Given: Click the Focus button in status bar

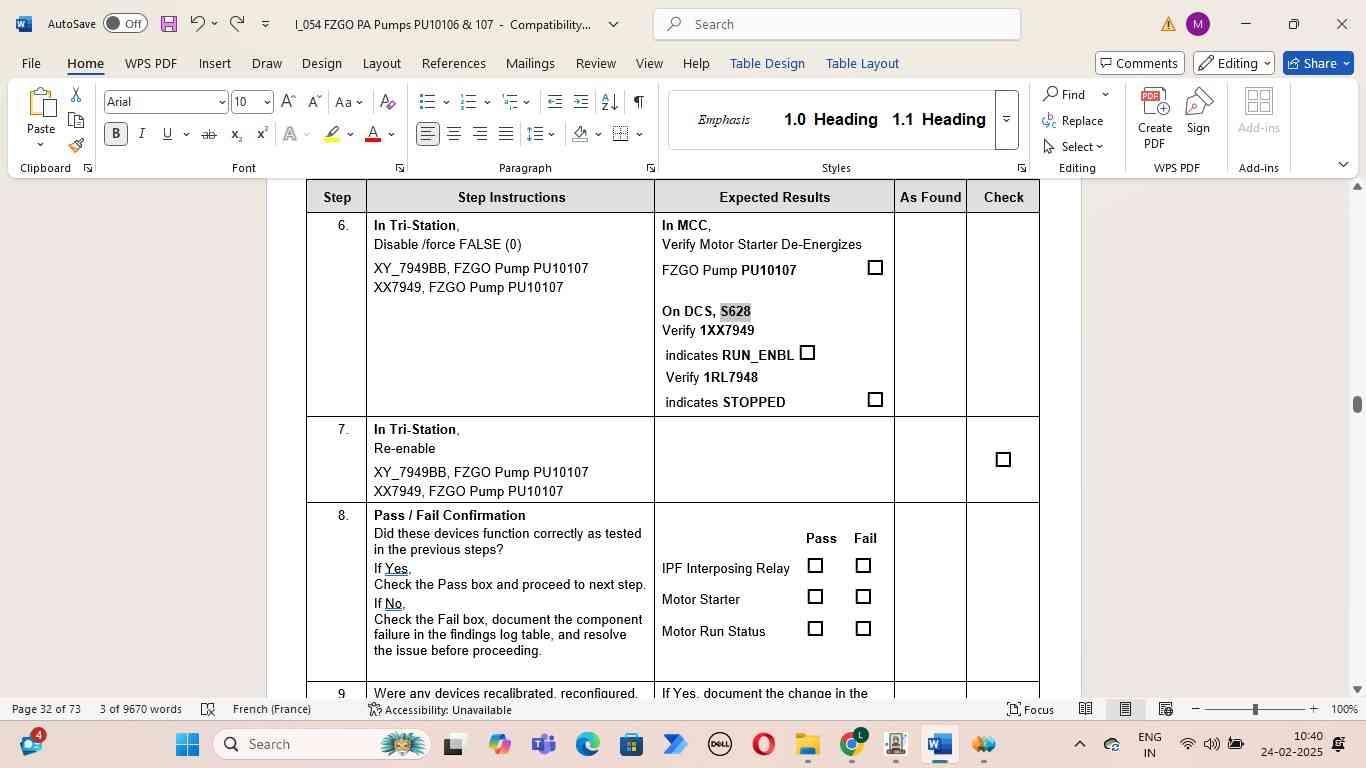Looking at the screenshot, I should [x=1030, y=709].
